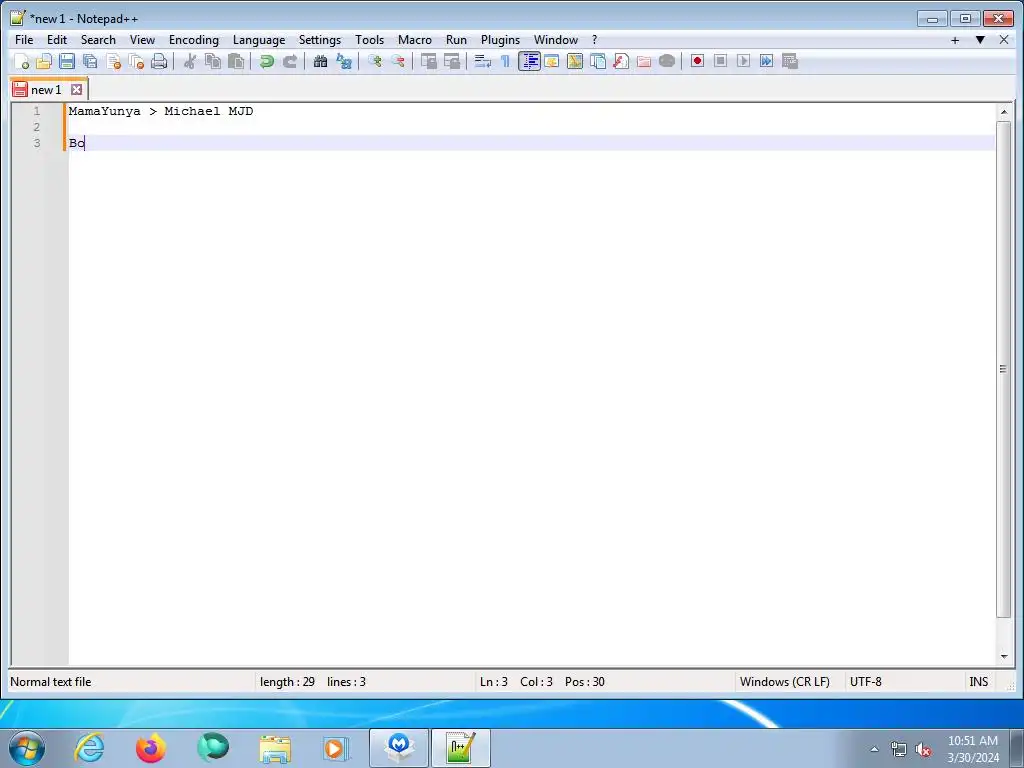
Task: Toggle the active Indent Guide button
Action: pos(529,61)
